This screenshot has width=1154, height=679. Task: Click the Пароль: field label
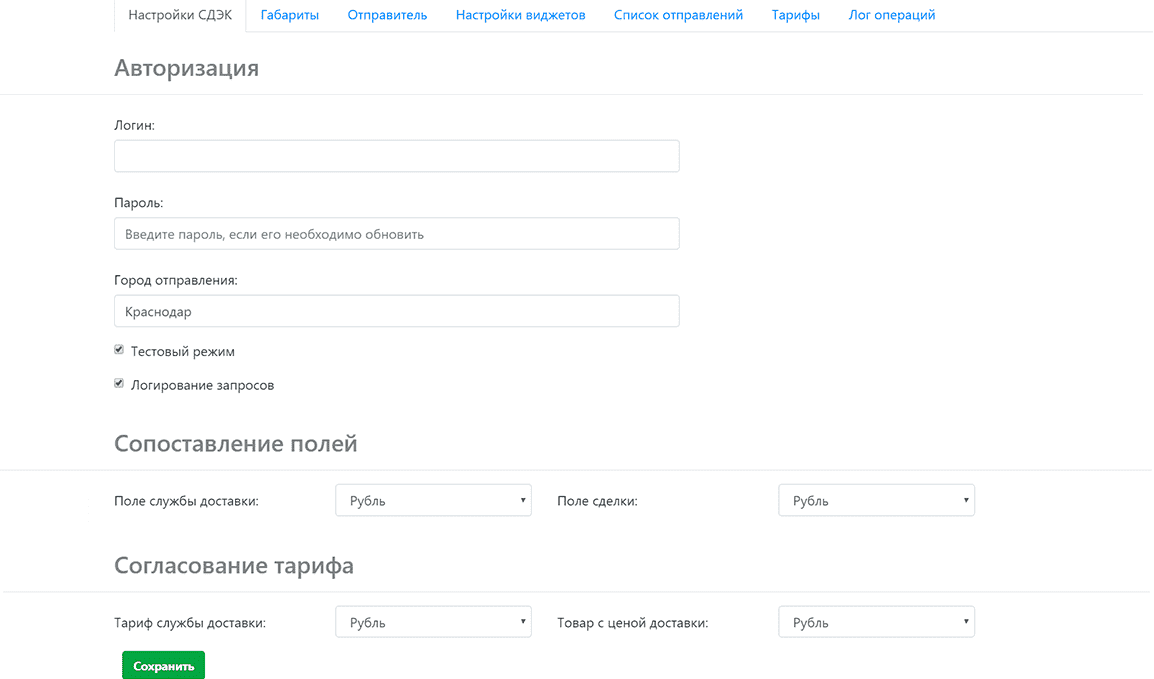click(139, 203)
